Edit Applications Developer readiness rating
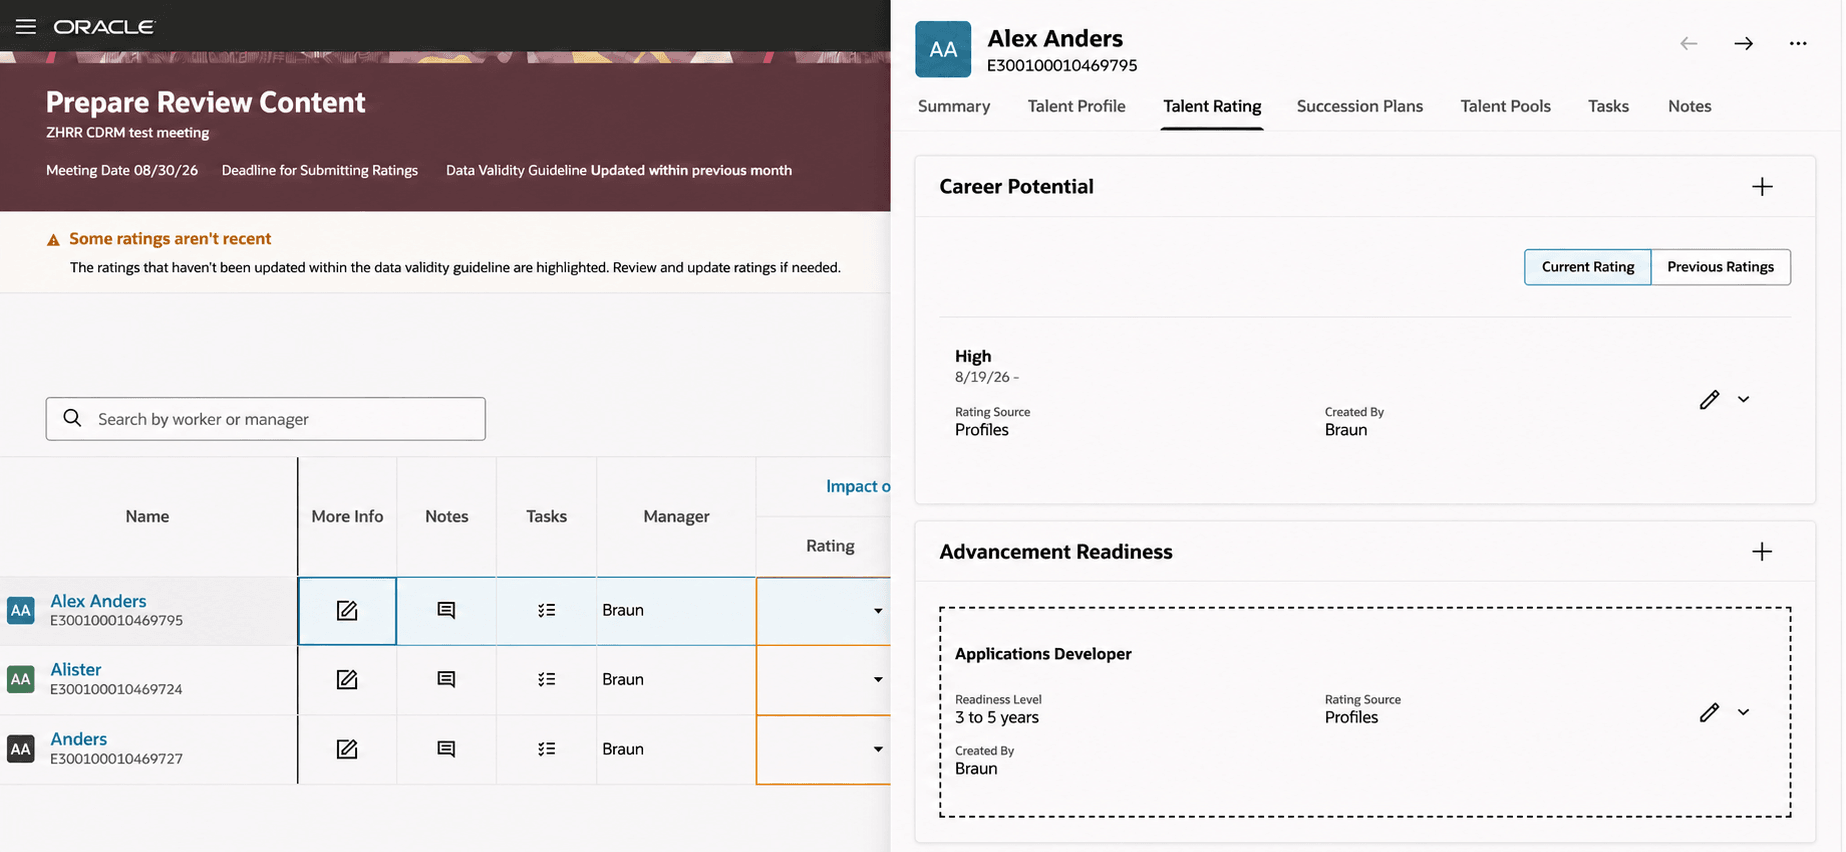Viewport: 1846px width, 852px height. pyautogui.click(x=1709, y=712)
